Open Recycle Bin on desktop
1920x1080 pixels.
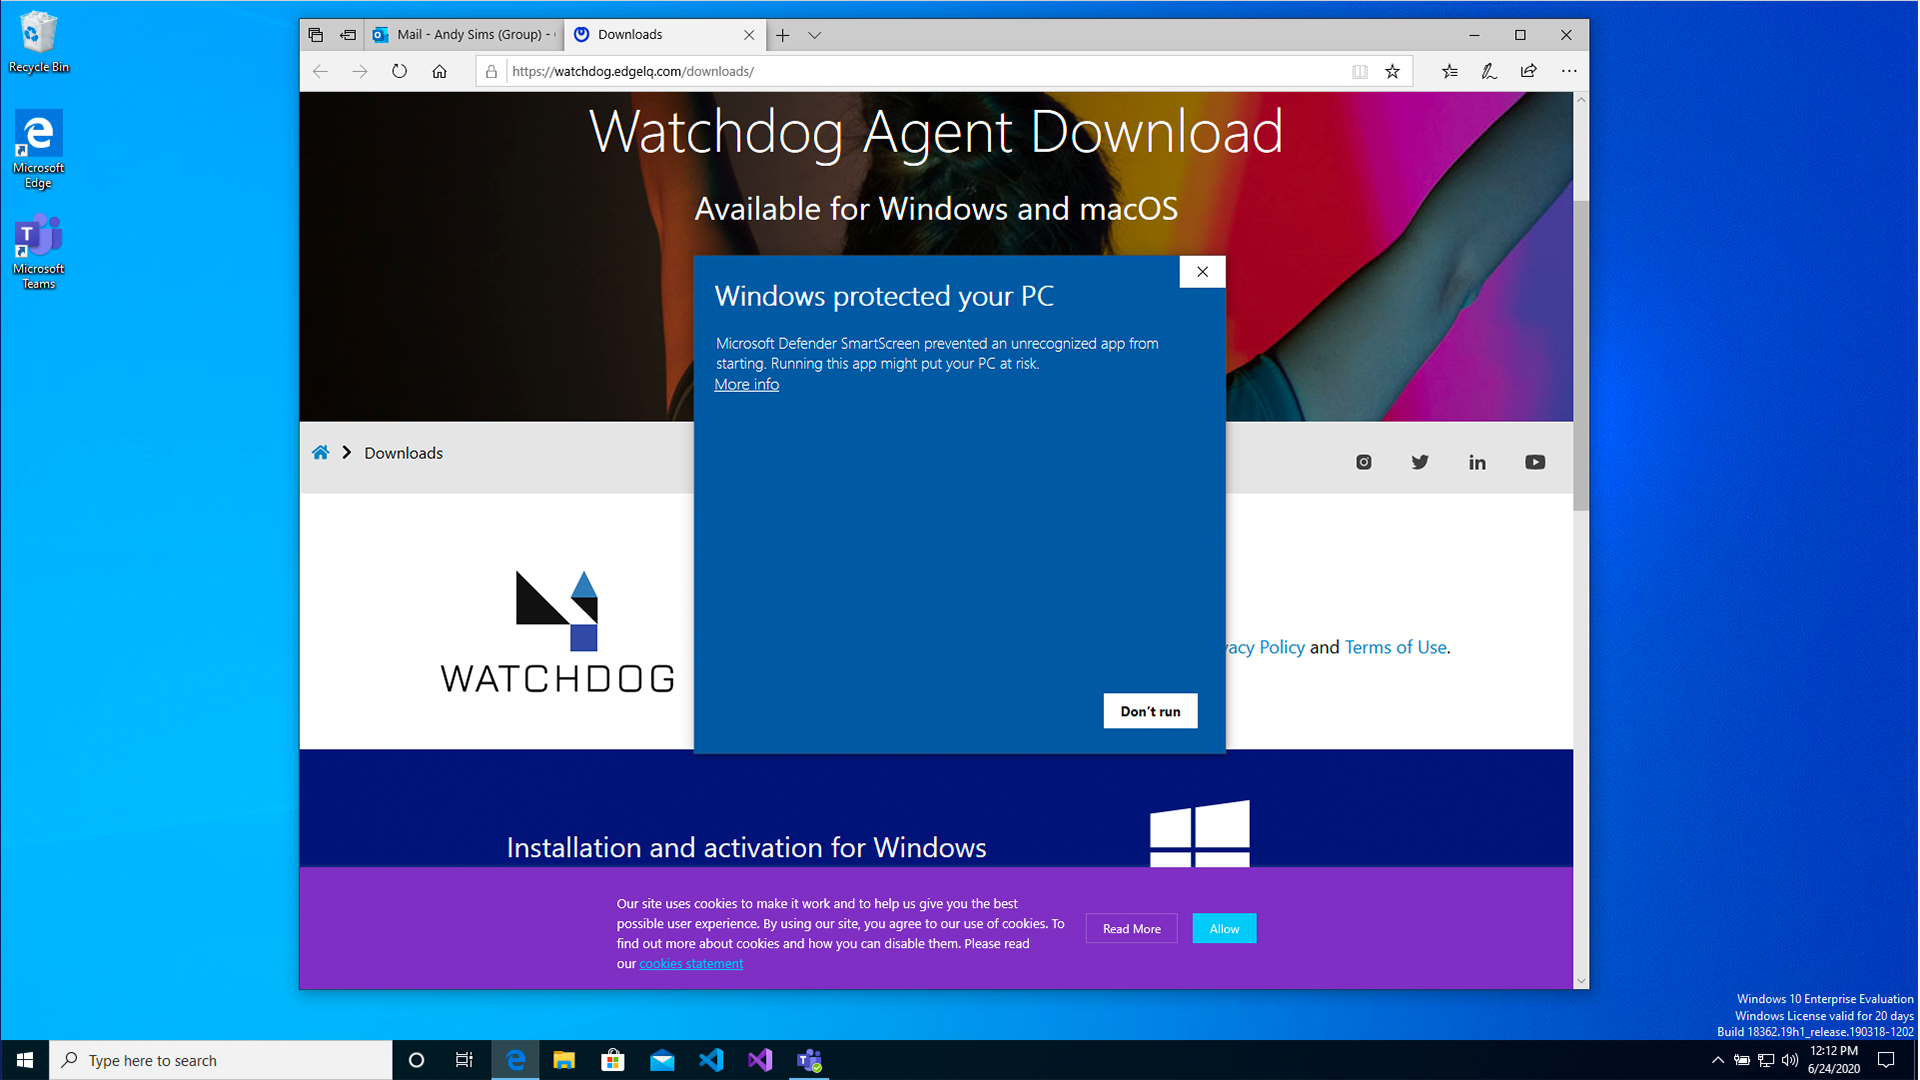(38, 42)
